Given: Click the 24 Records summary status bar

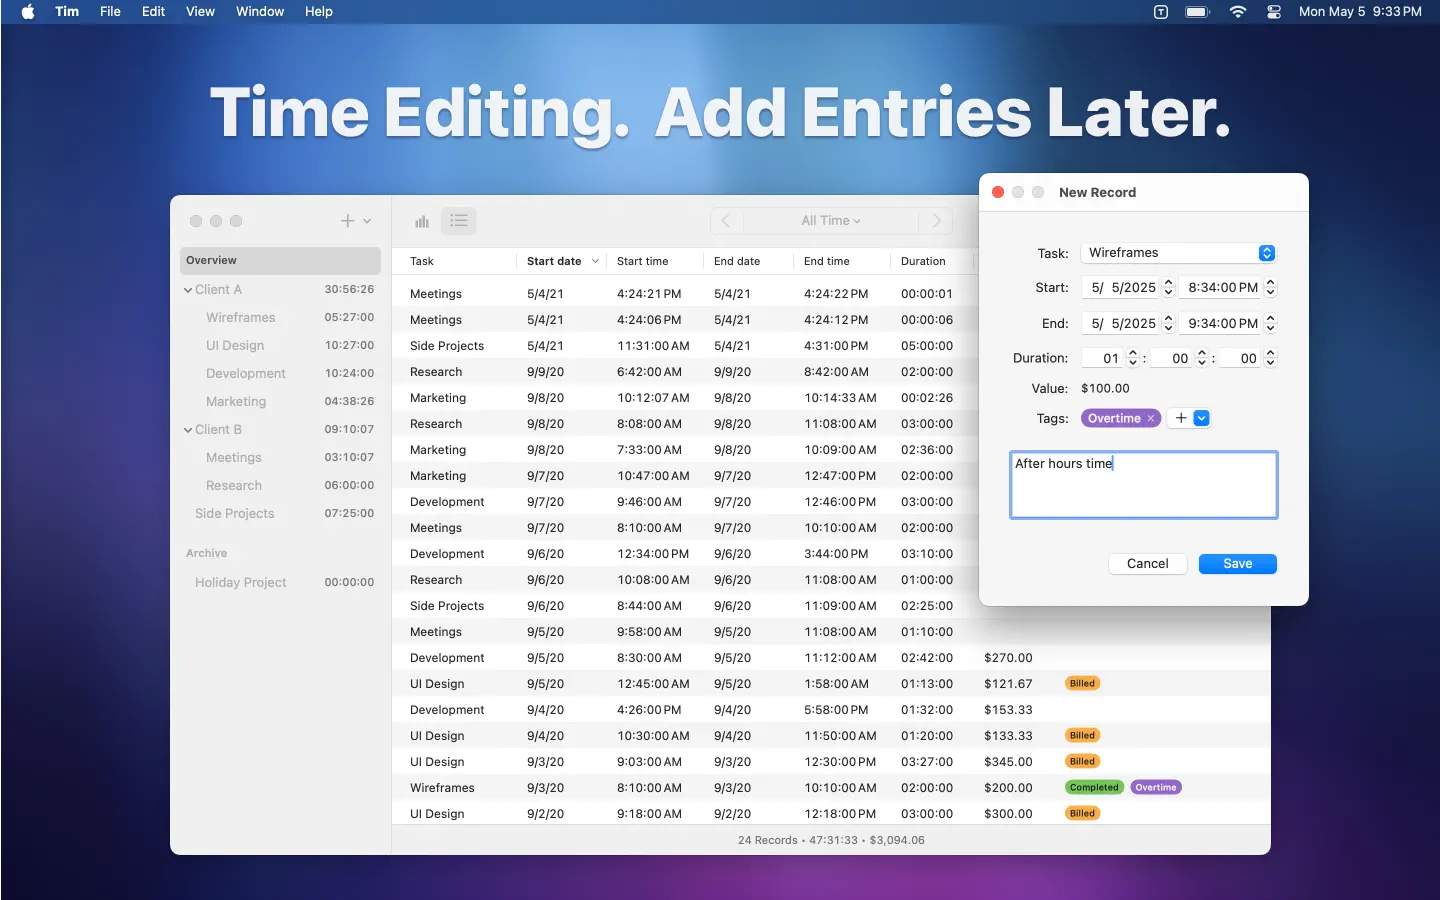Looking at the screenshot, I should (x=831, y=840).
